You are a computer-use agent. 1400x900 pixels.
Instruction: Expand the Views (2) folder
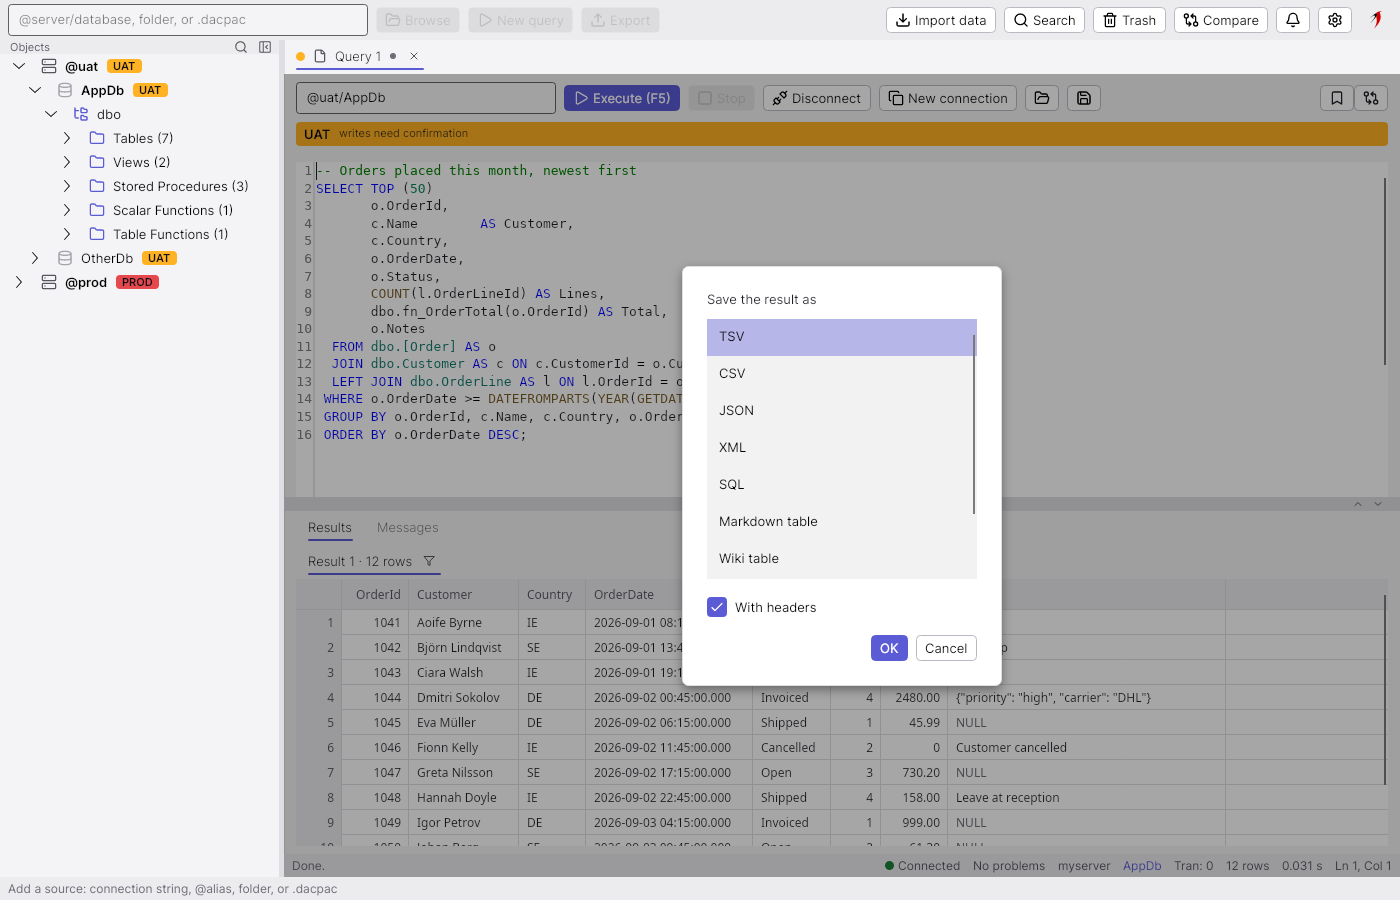point(67,162)
